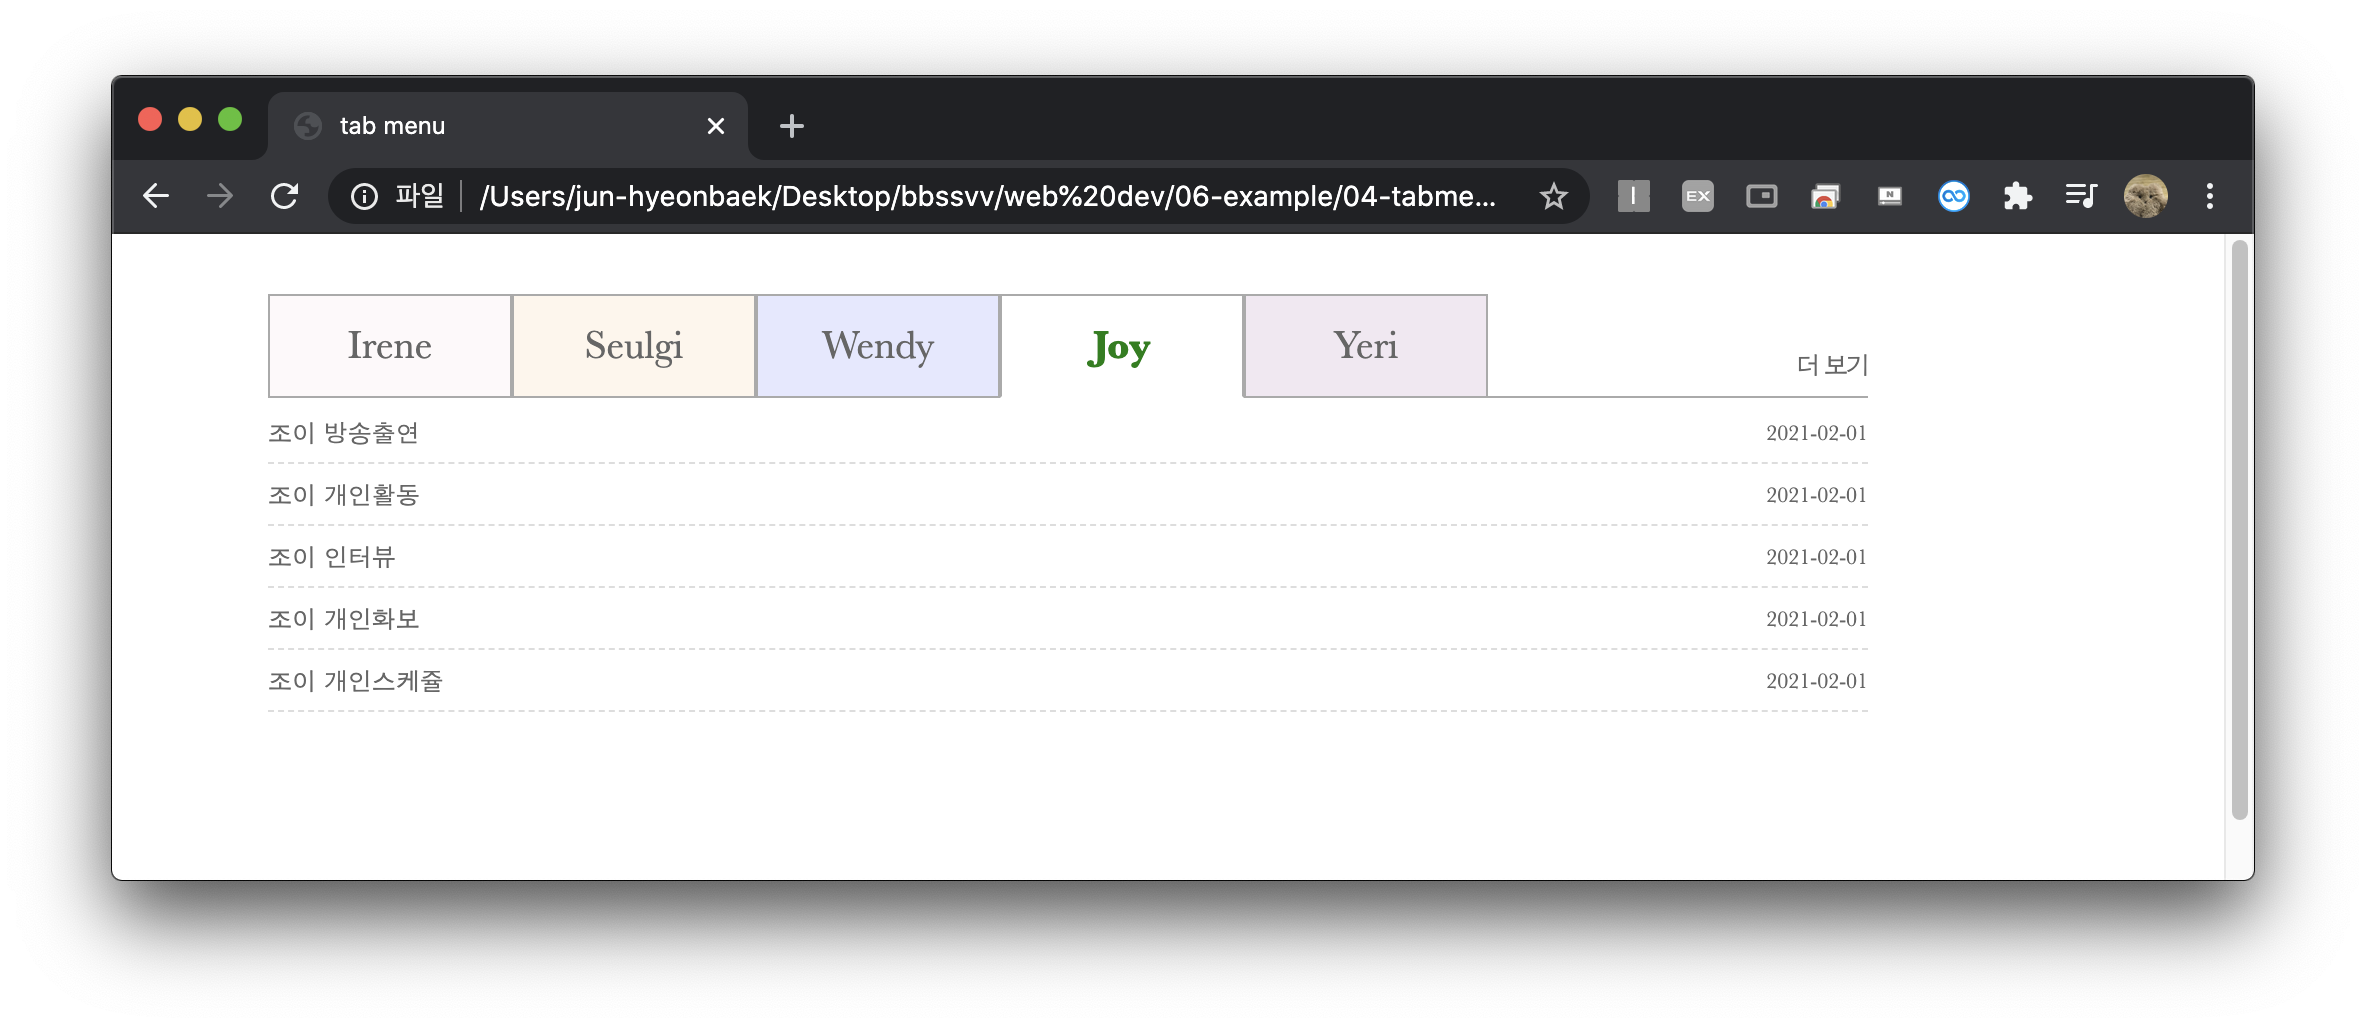Go back to the previous page

pyautogui.click(x=156, y=196)
